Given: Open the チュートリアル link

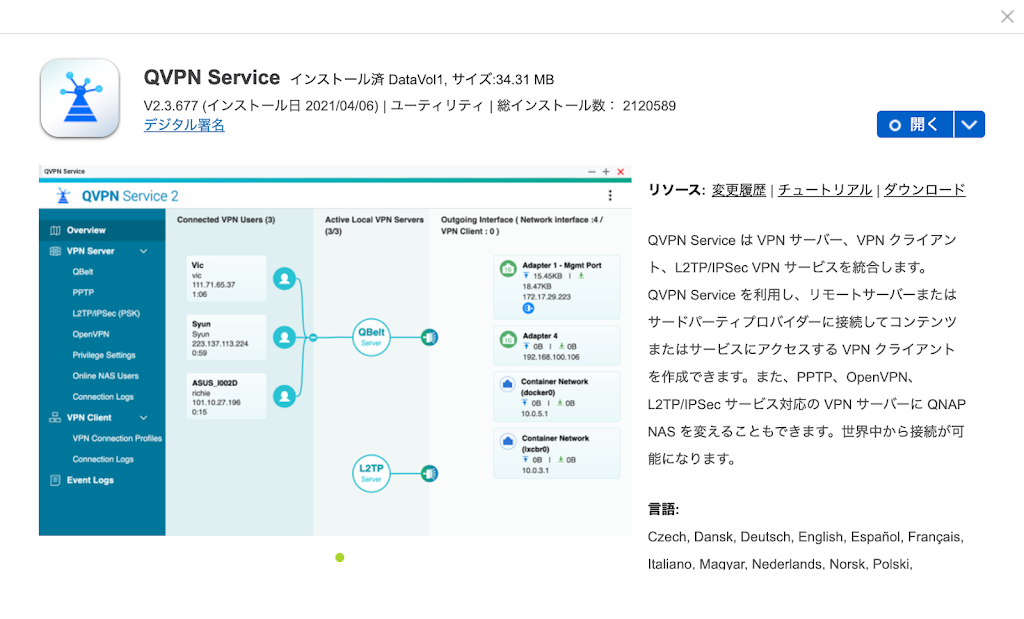Looking at the screenshot, I should tap(825, 190).
